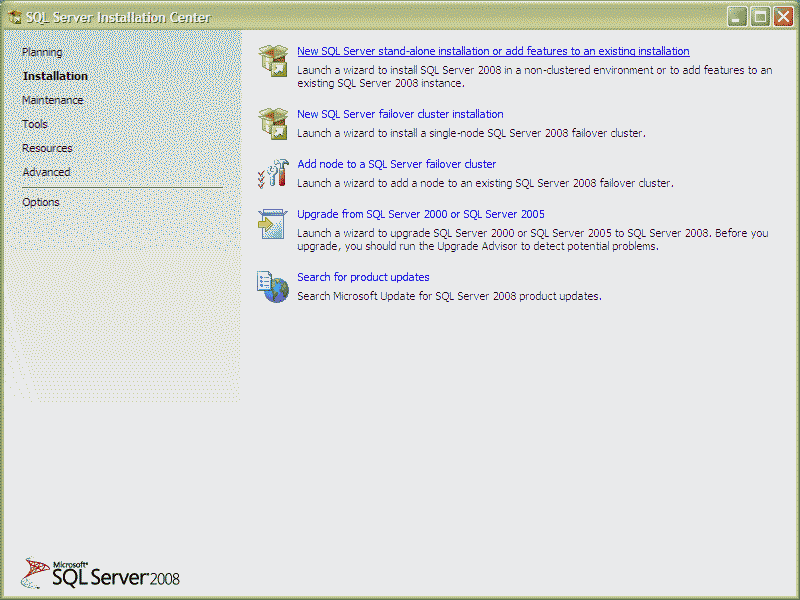Open the Tools section
The width and height of the screenshot is (800, 600).
[x=35, y=124]
